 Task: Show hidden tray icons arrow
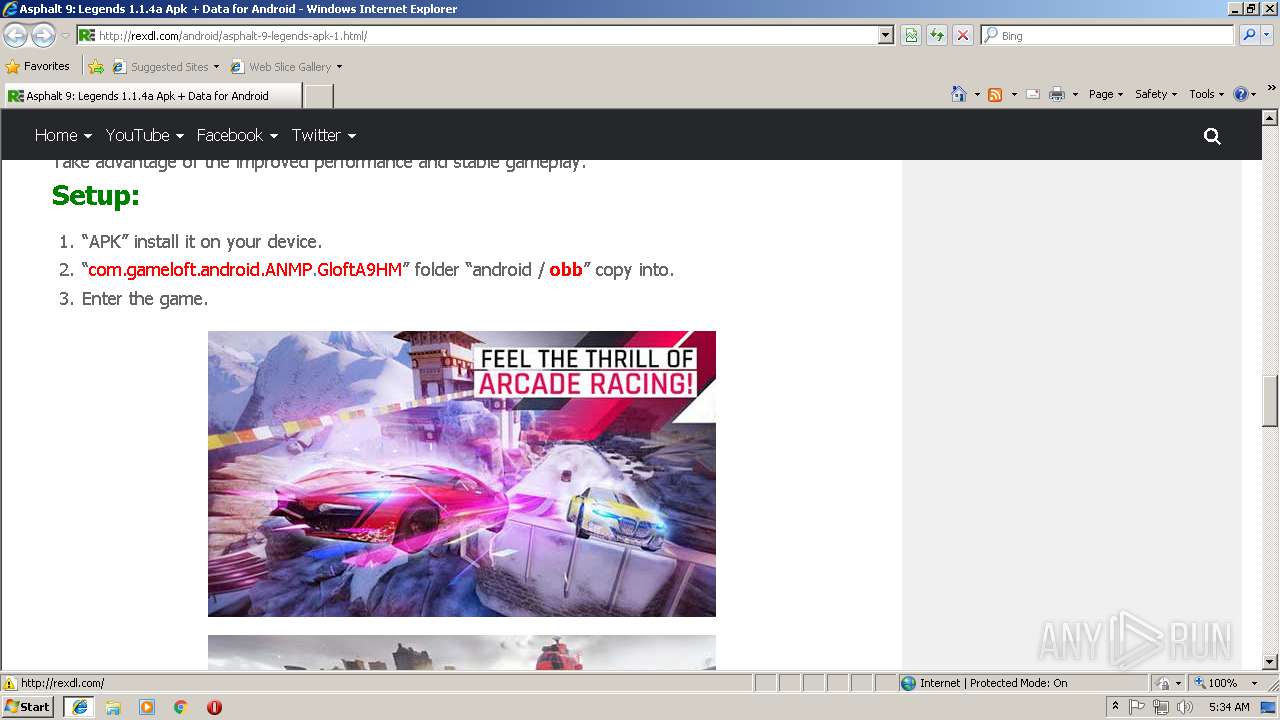(x=1115, y=706)
